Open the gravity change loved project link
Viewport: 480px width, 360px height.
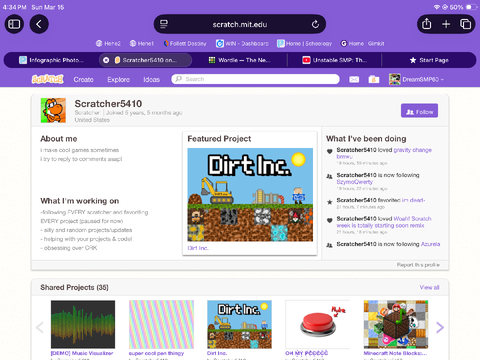tap(384, 153)
